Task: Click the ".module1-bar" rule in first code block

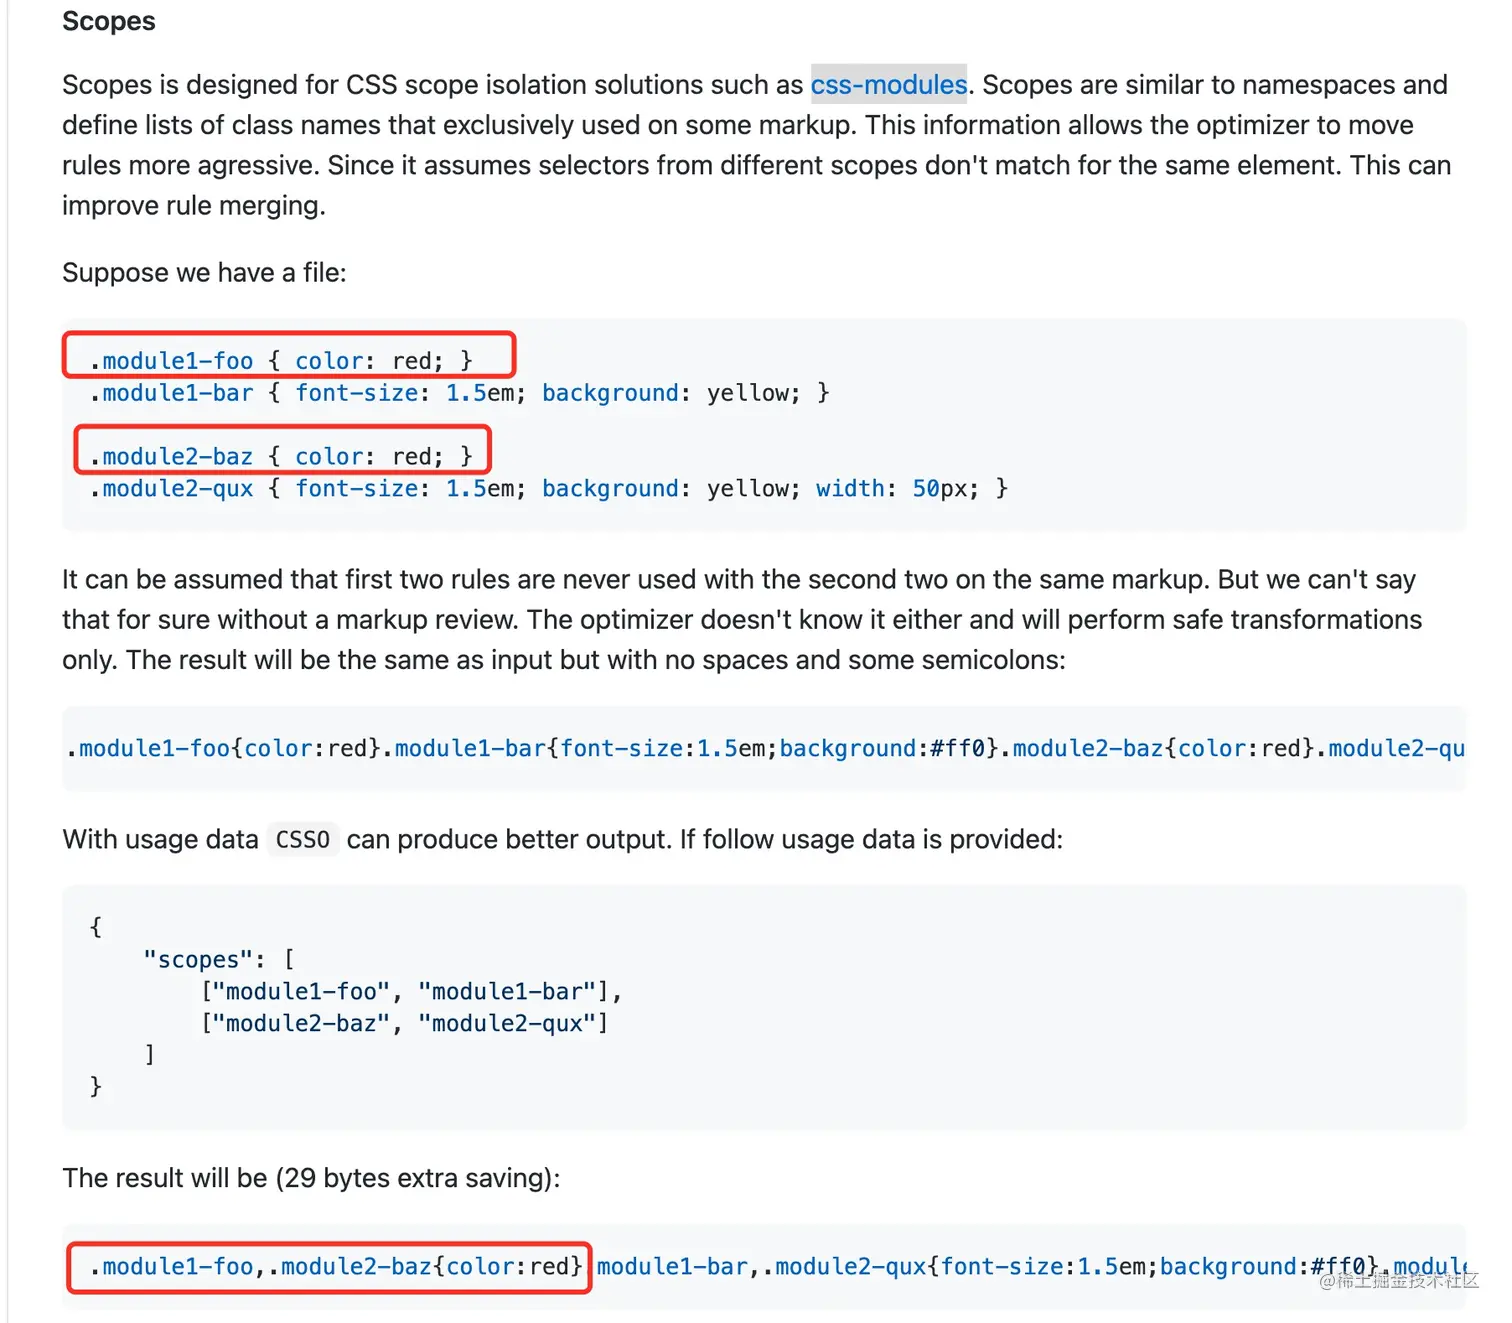Action: [459, 393]
